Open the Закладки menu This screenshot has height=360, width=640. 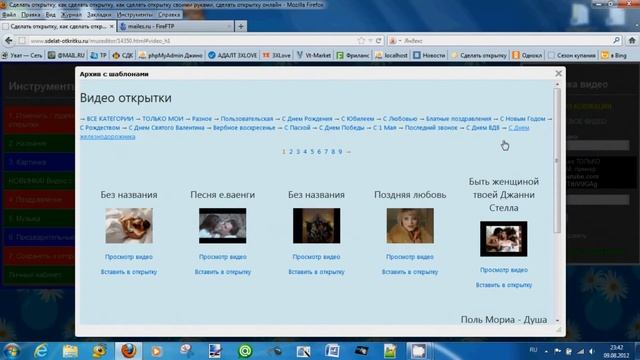pos(99,14)
